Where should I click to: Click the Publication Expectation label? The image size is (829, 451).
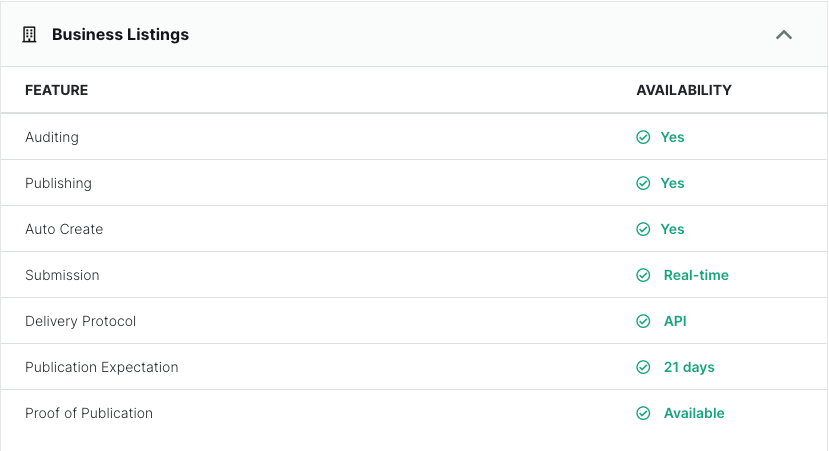click(x=102, y=367)
